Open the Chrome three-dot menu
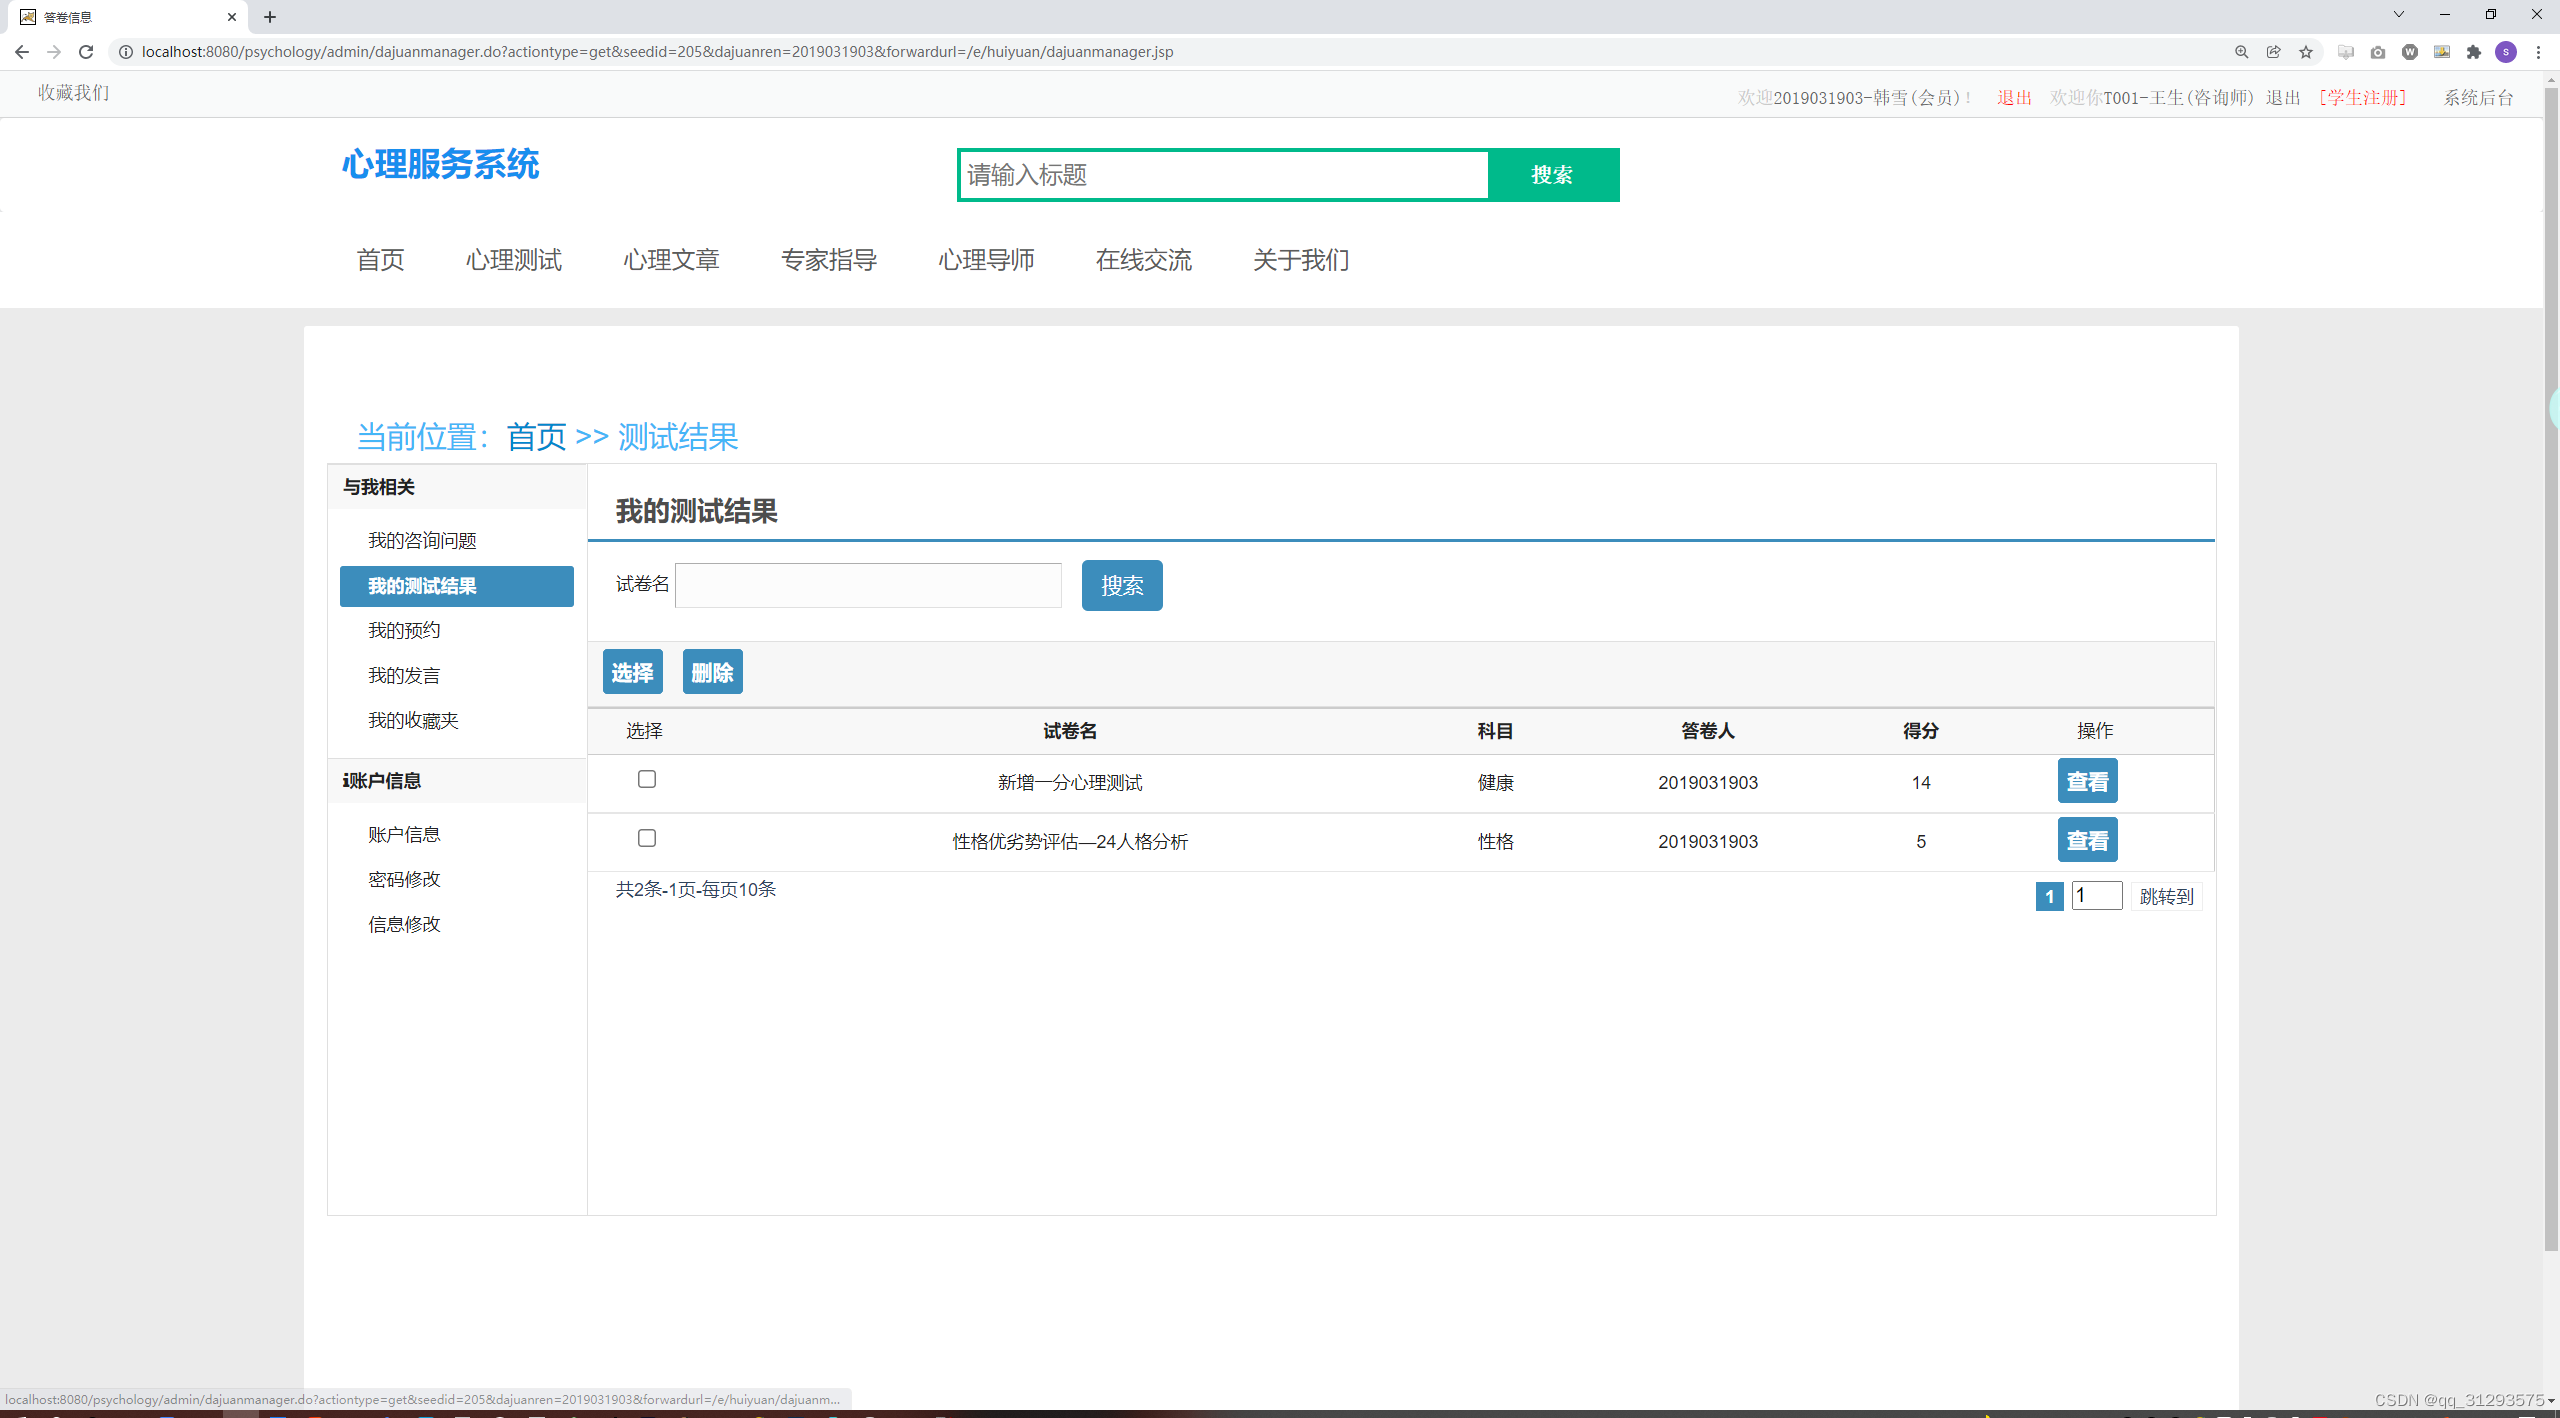 pyautogui.click(x=2539, y=52)
